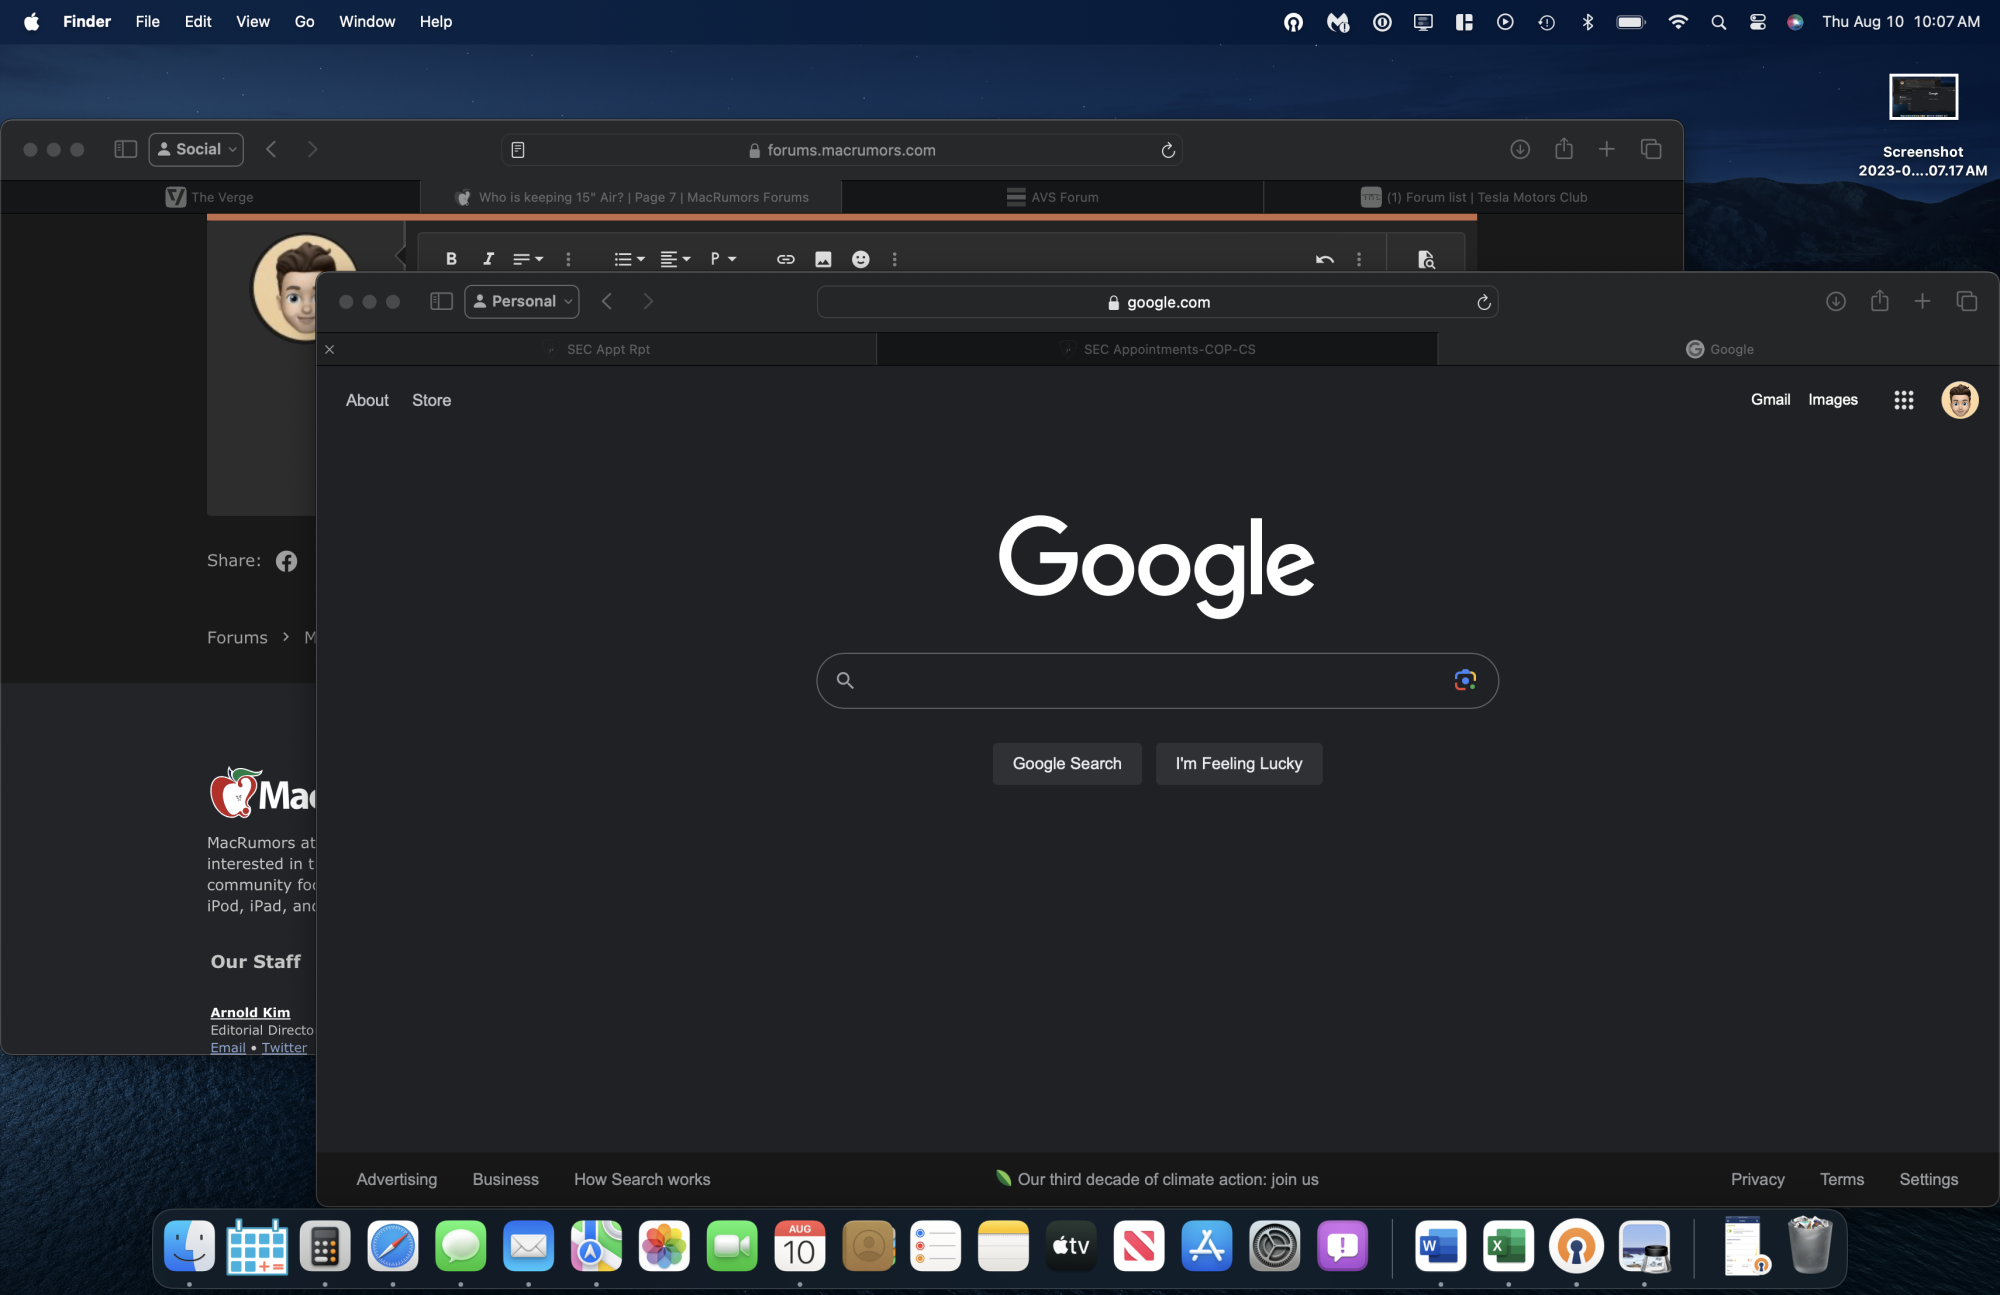2000x1295 pixels.
Task: Click the insert link icon in forum editor
Action: pyautogui.click(x=785, y=259)
